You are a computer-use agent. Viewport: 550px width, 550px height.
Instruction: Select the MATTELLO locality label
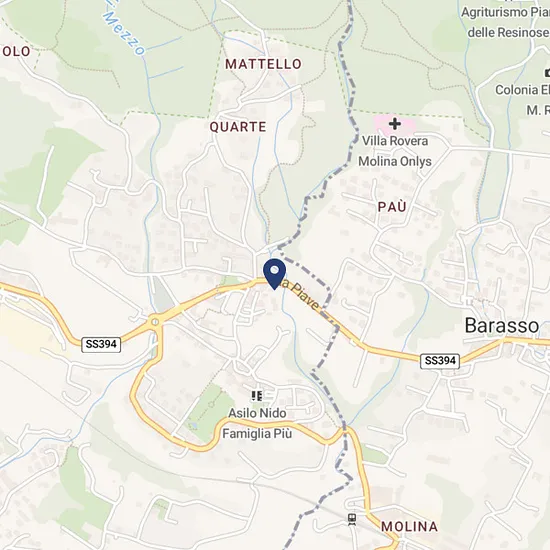(263, 64)
